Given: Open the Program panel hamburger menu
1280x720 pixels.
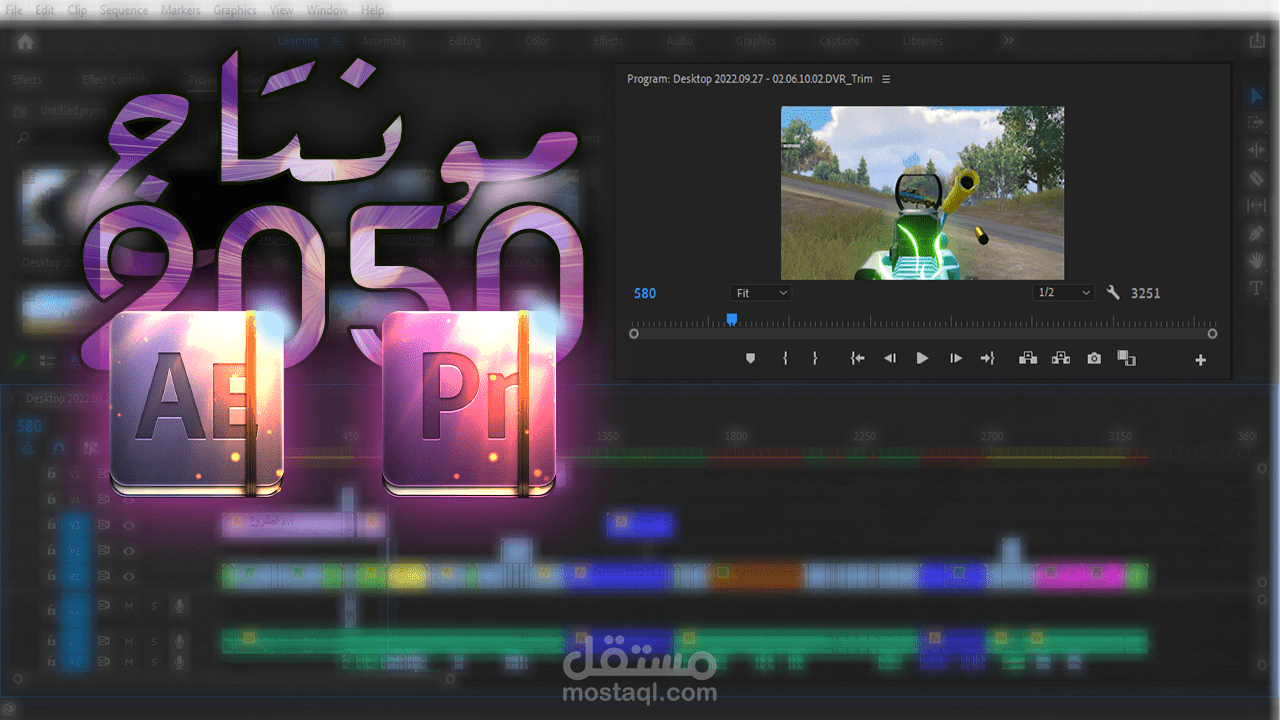Looking at the screenshot, I should 886,79.
